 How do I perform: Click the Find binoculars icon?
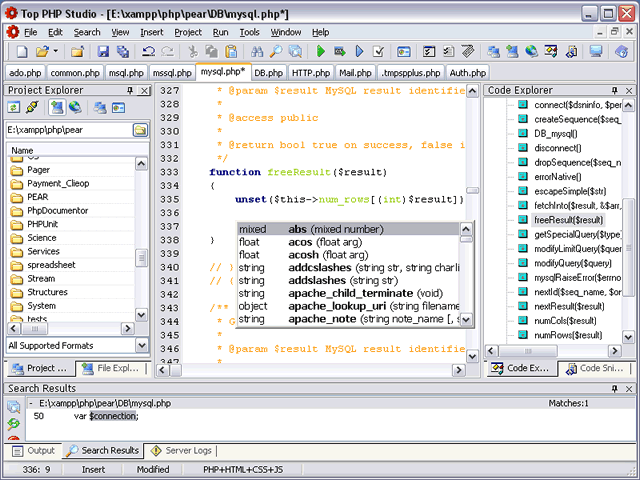(x=257, y=51)
